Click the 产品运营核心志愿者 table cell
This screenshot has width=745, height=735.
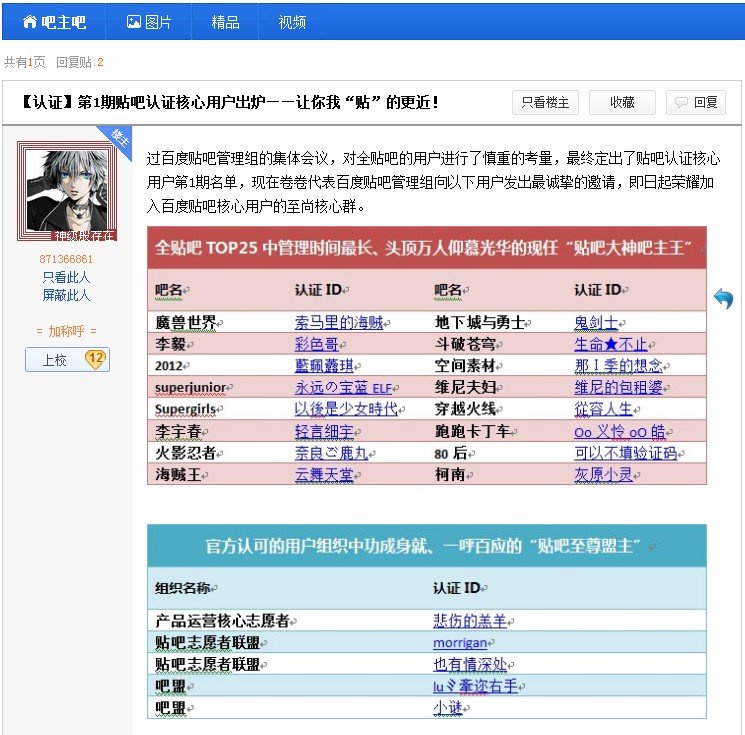coord(222,620)
